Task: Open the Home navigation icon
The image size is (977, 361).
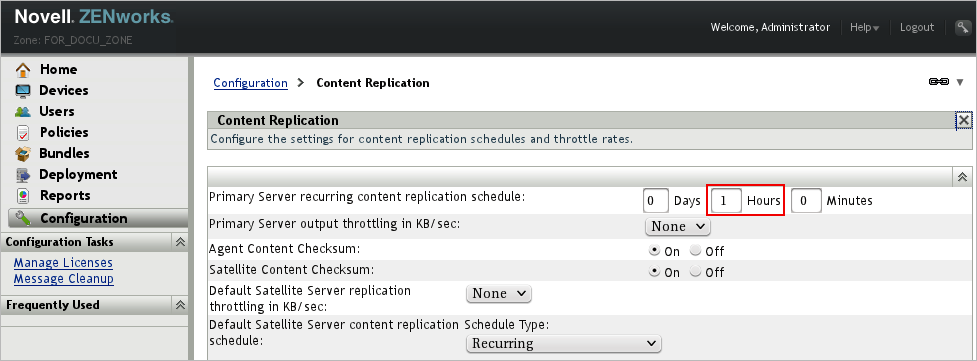Action: (x=23, y=70)
